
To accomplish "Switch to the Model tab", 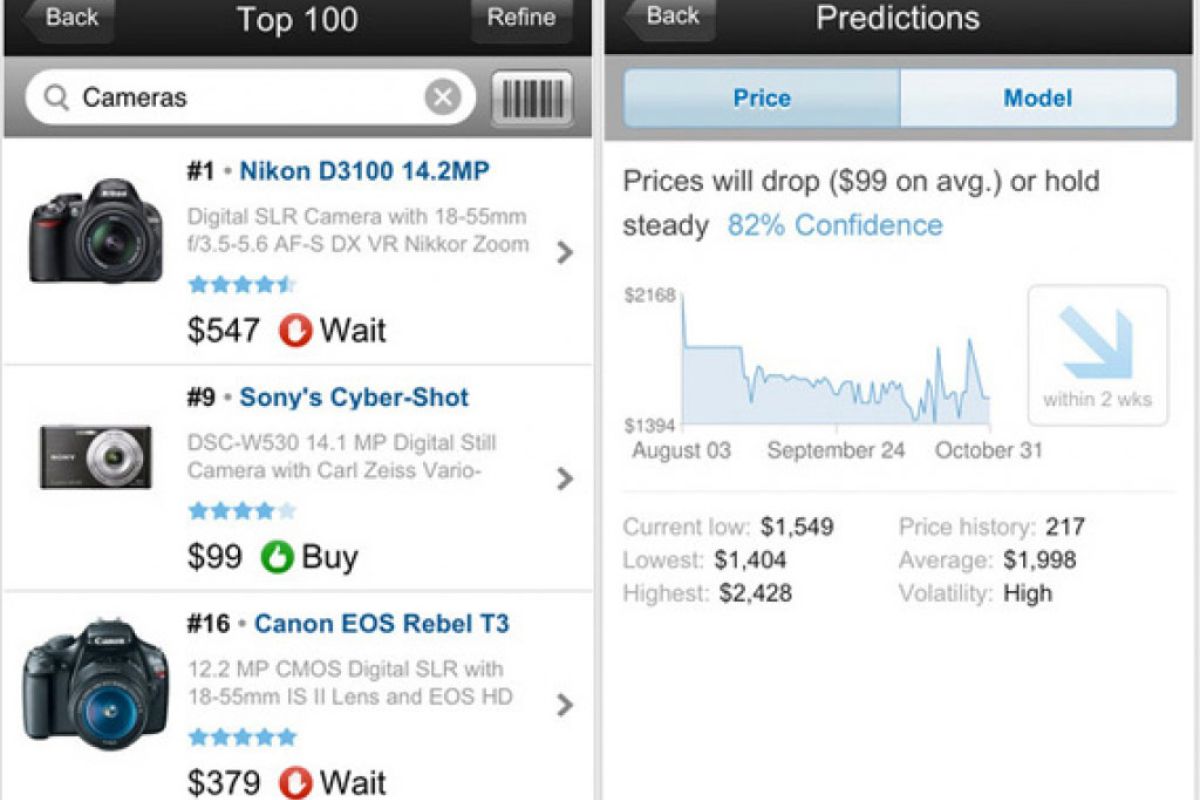I will pos(1037,98).
